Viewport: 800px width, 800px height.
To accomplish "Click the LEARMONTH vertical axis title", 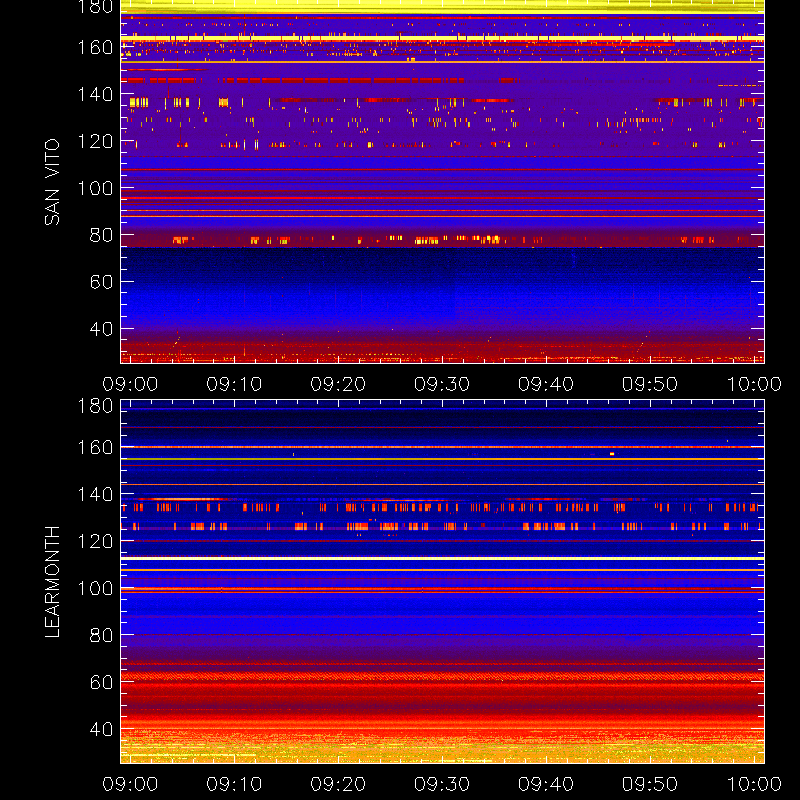I will coord(52,581).
